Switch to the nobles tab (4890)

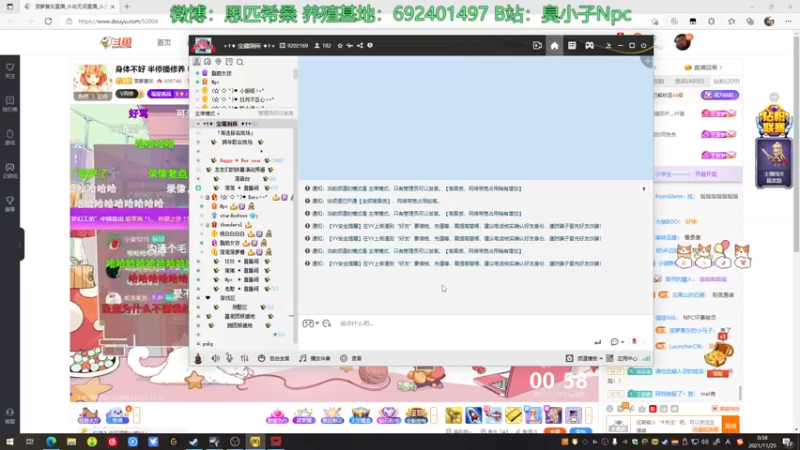689,81
